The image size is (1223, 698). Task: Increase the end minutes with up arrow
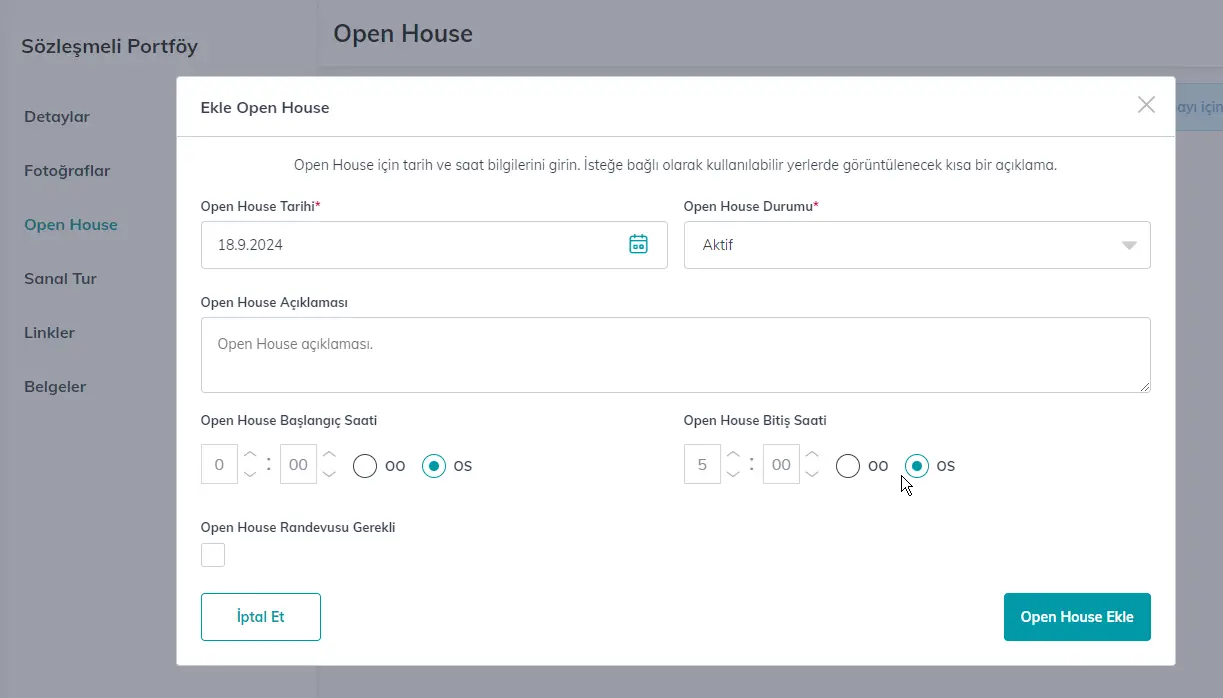tap(812, 454)
